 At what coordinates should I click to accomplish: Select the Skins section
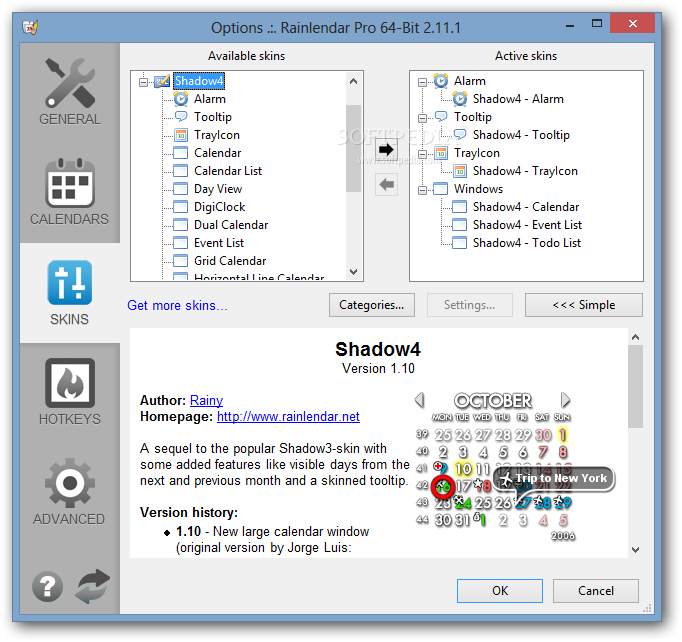point(70,293)
